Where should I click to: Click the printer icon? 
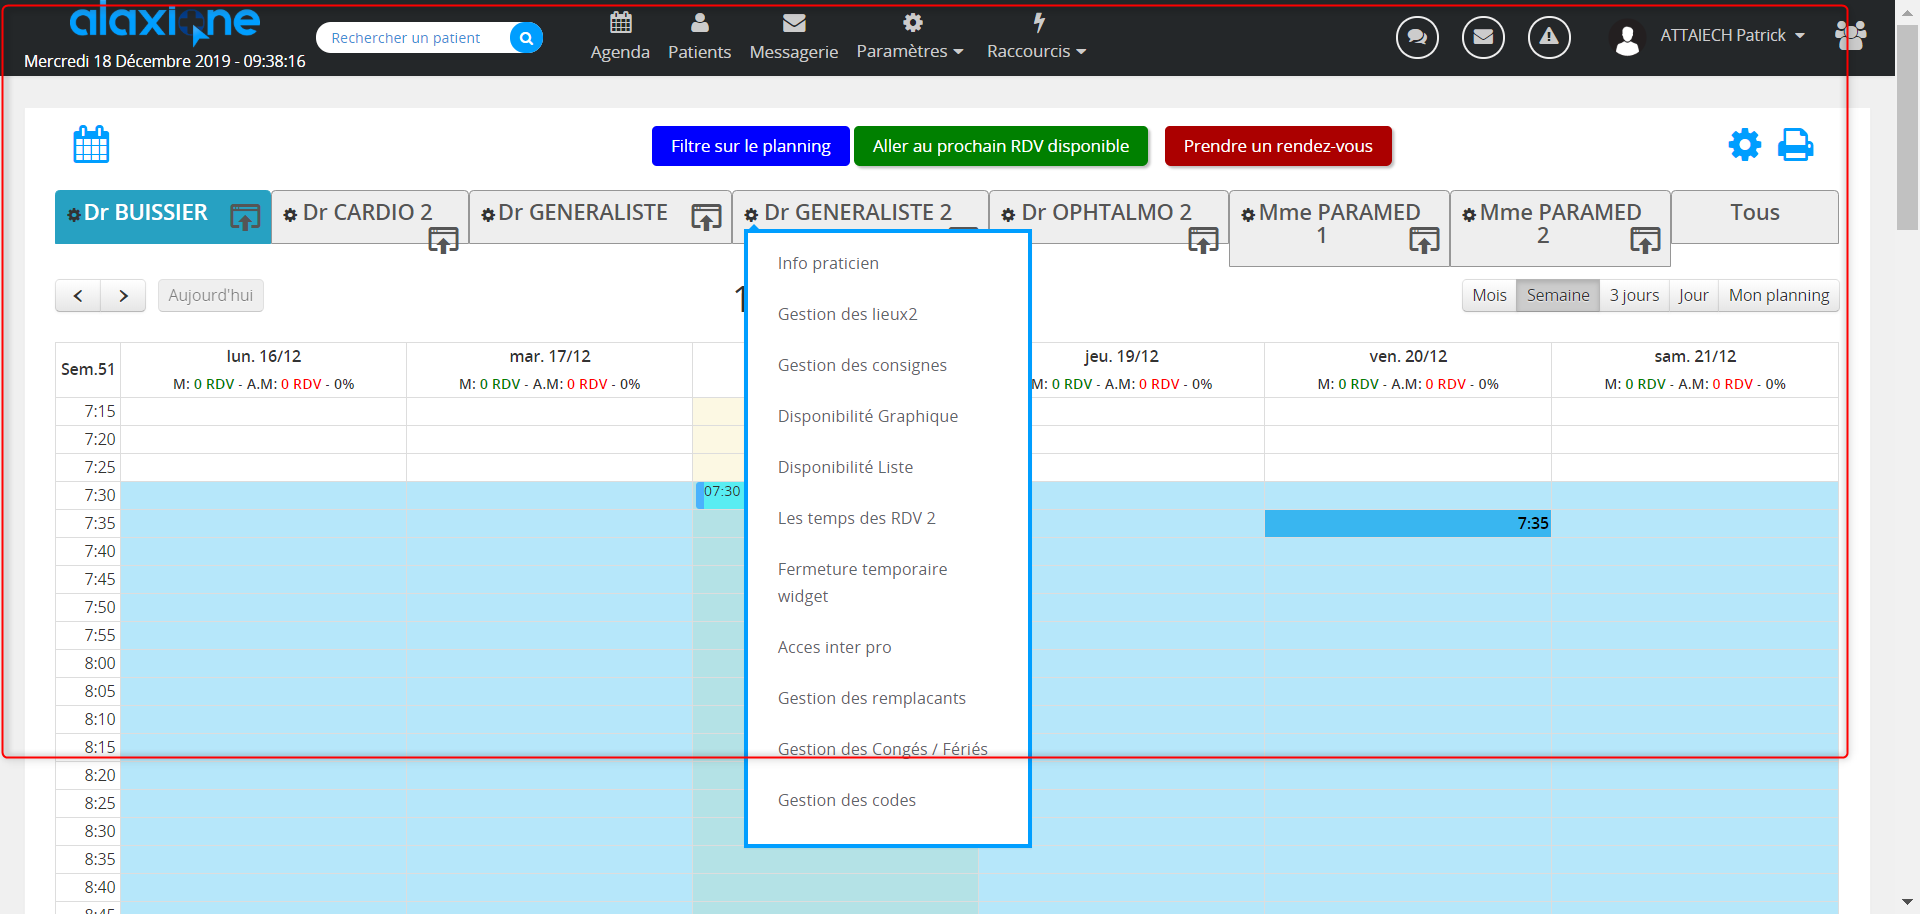pos(1795,145)
